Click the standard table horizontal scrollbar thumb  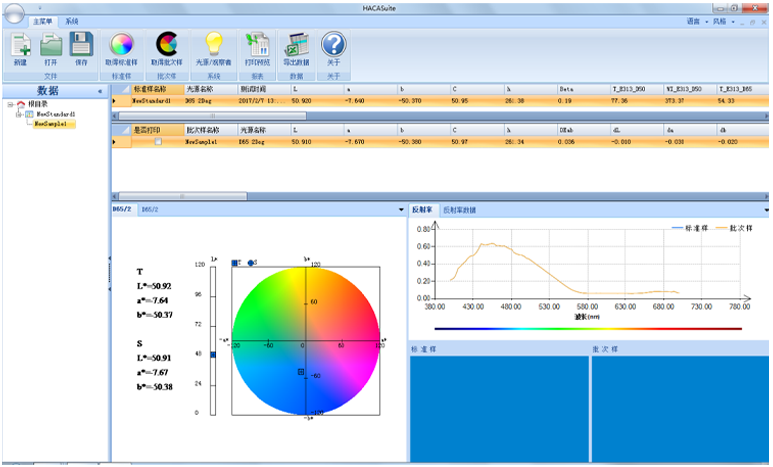212,116
